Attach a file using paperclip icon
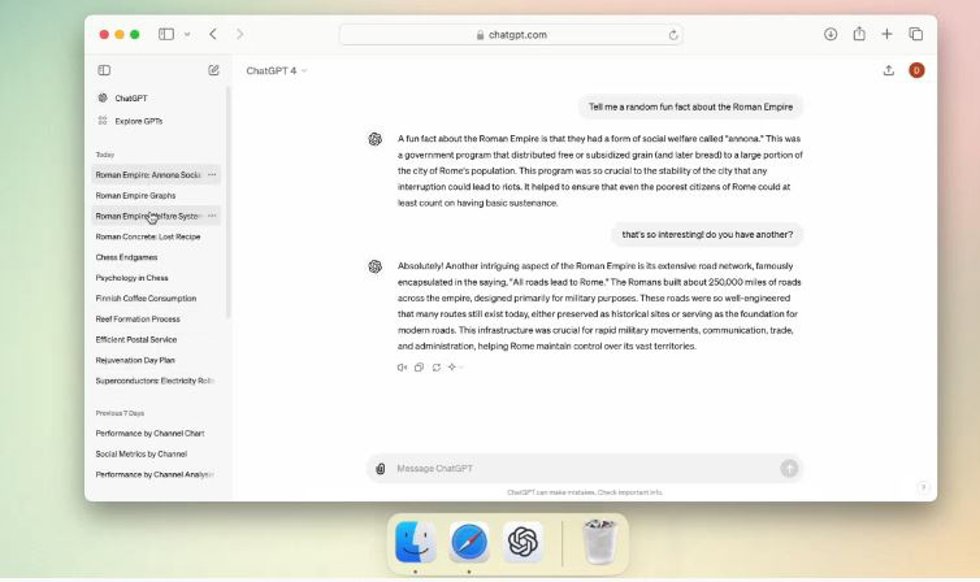 (381, 468)
